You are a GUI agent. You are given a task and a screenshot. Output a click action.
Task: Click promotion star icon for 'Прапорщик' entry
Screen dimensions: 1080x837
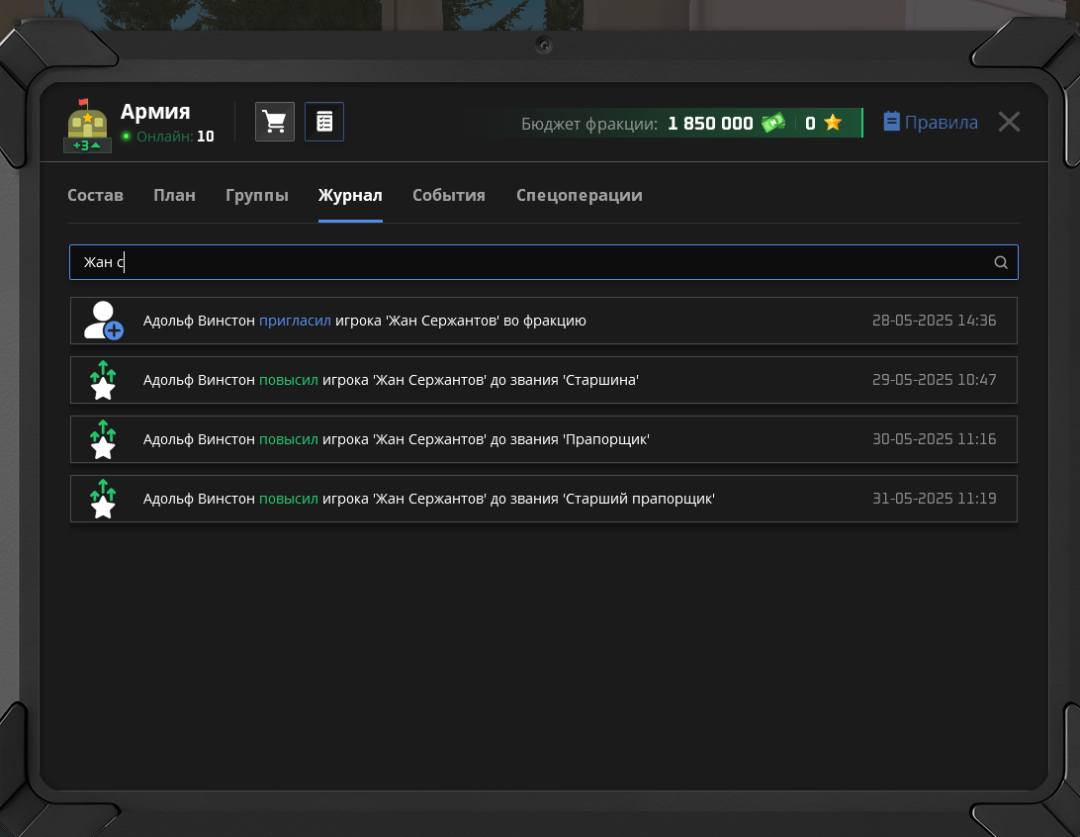[103, 440]
